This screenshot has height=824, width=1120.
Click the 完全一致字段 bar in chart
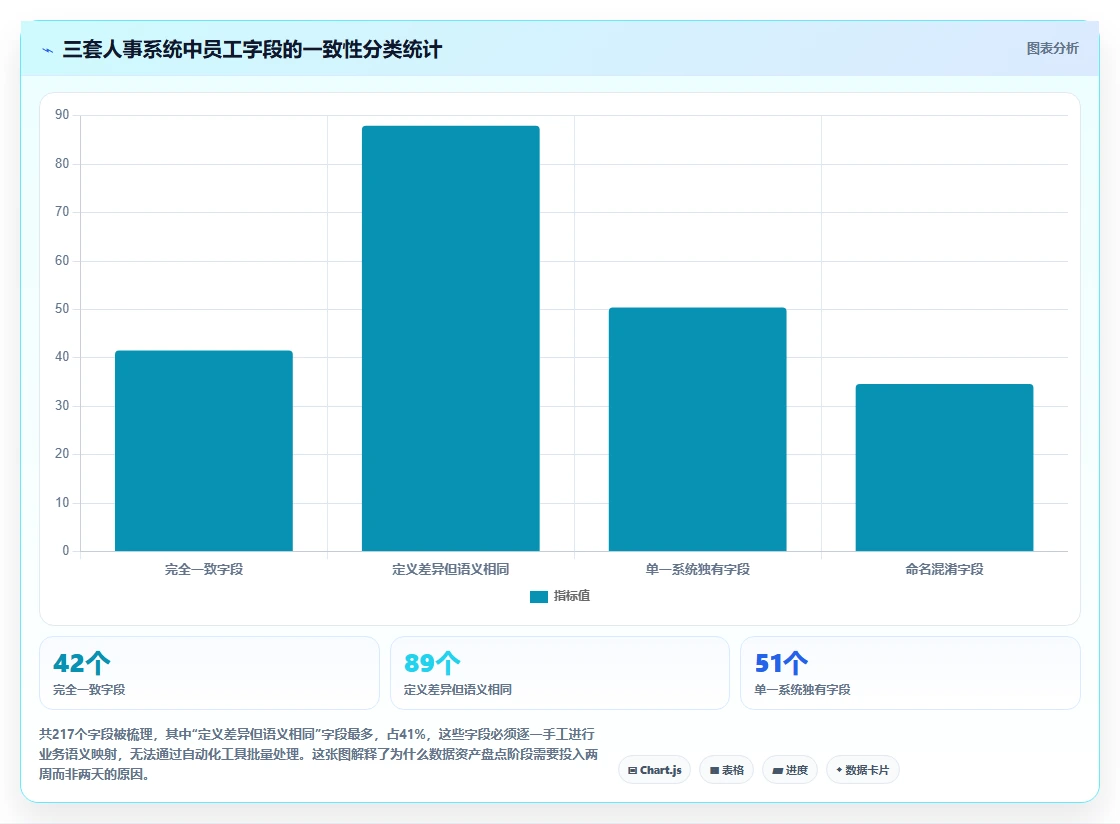click(204, 451)
